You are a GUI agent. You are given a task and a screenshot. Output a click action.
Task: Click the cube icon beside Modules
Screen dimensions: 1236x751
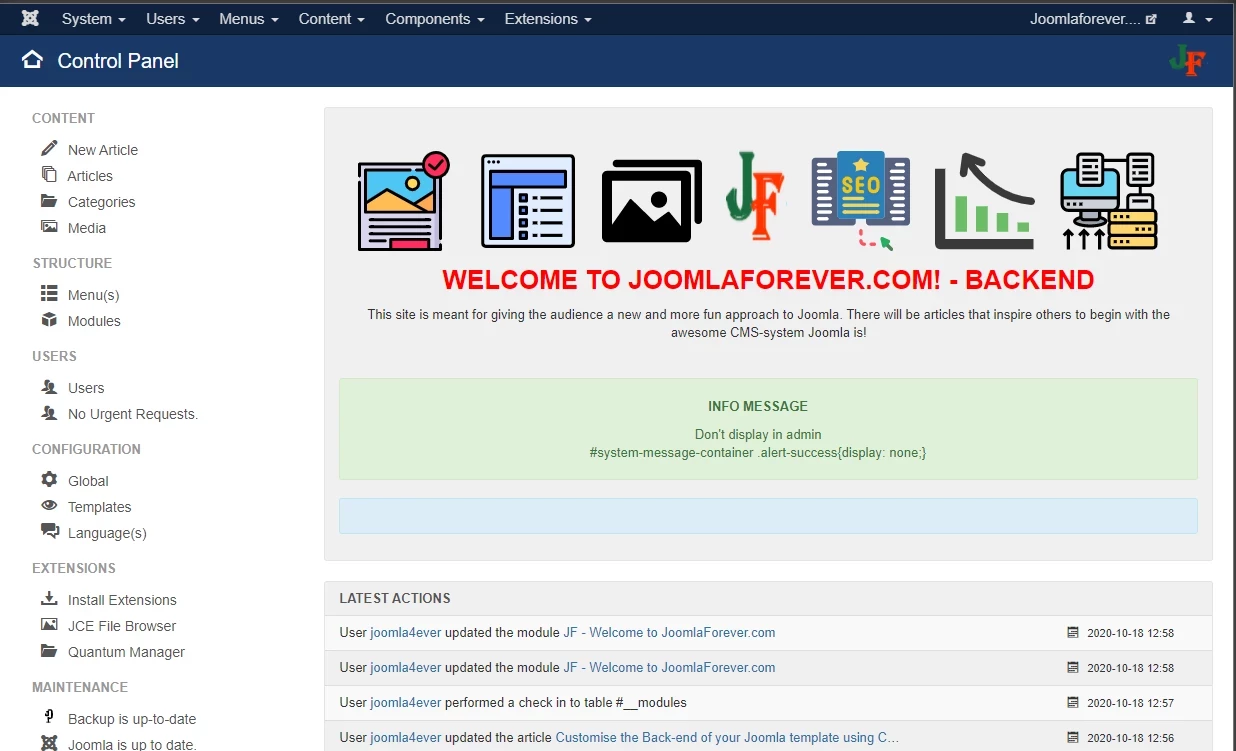49,319
